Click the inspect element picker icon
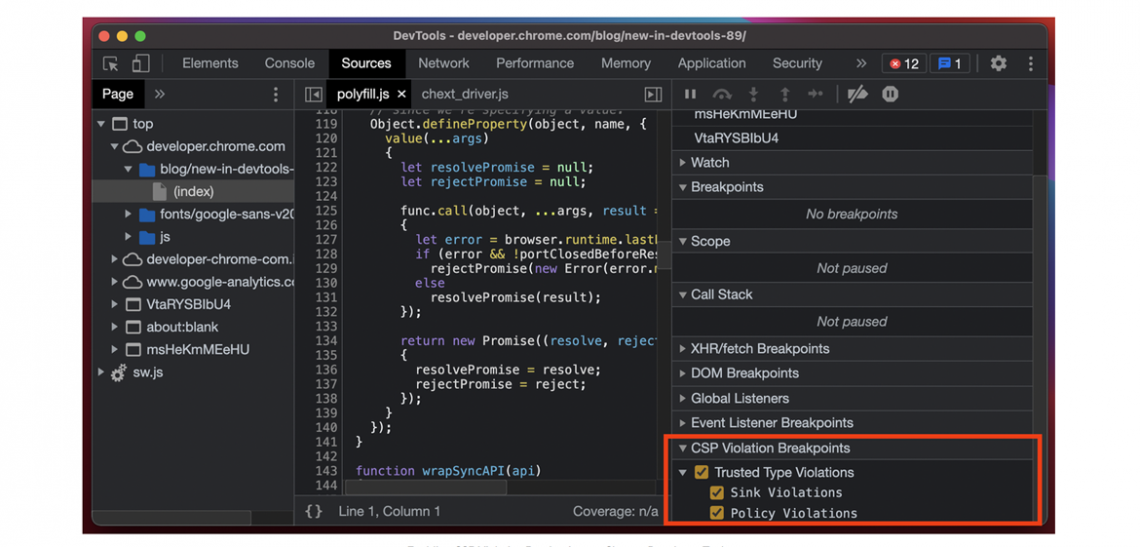 111,63
